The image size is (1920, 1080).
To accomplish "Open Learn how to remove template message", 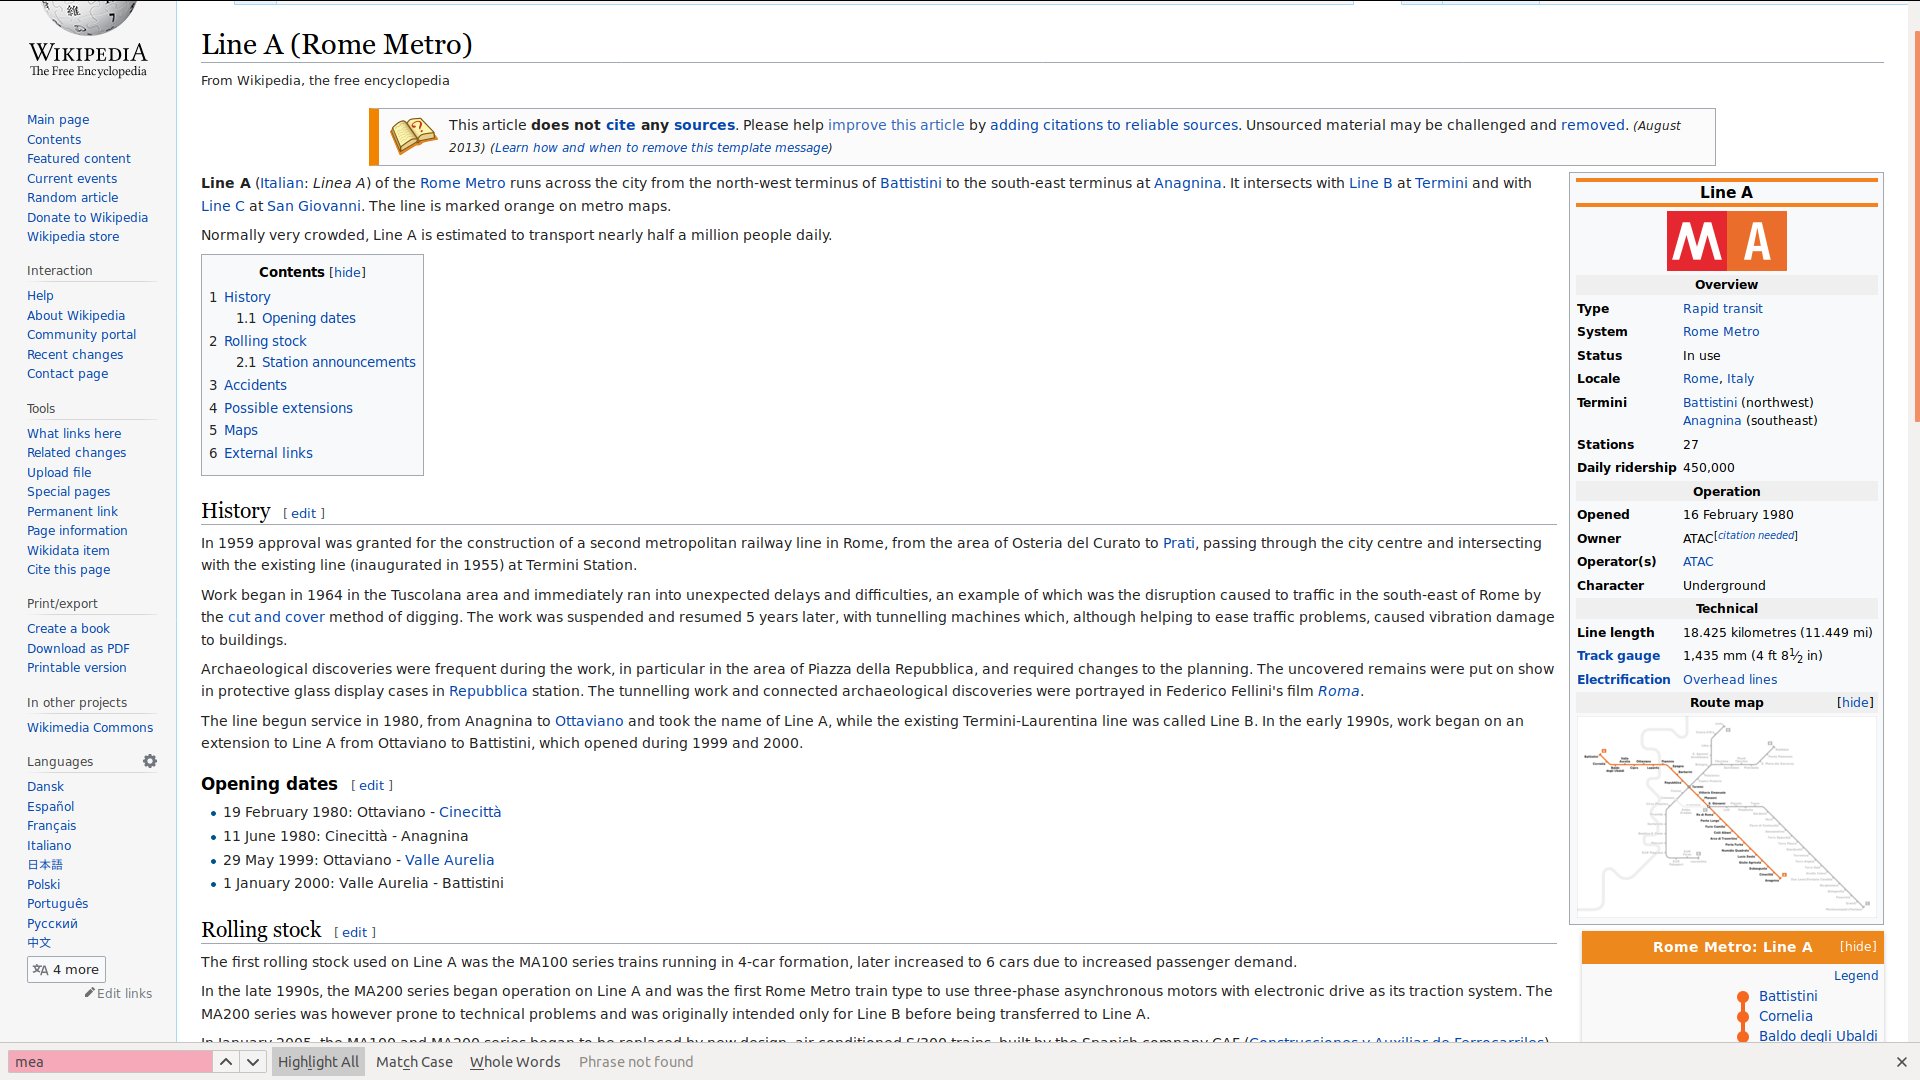I will tap(661, 148).
